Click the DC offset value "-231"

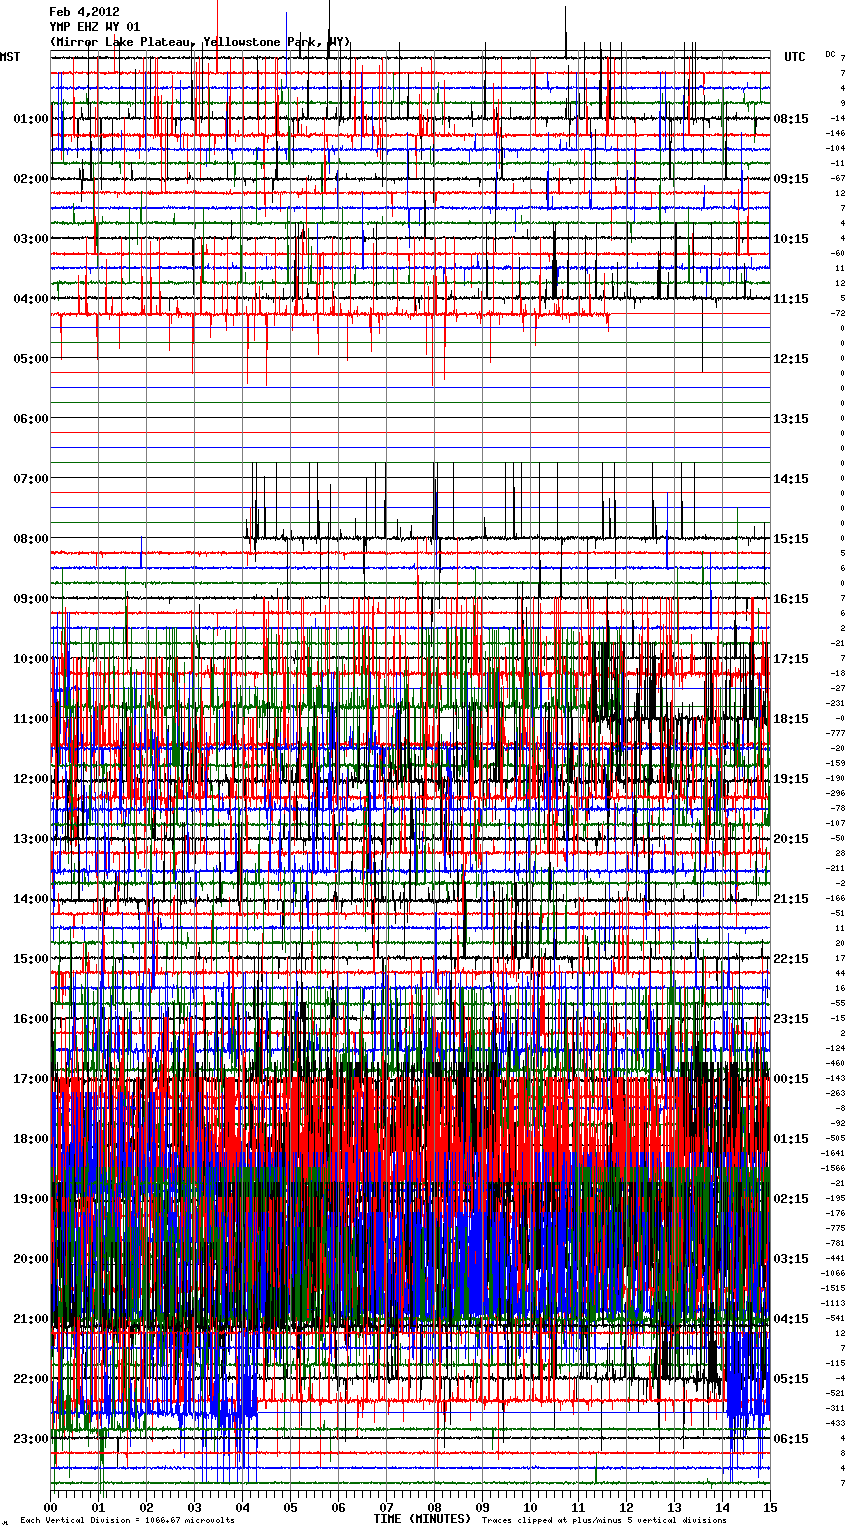[835, 703]
